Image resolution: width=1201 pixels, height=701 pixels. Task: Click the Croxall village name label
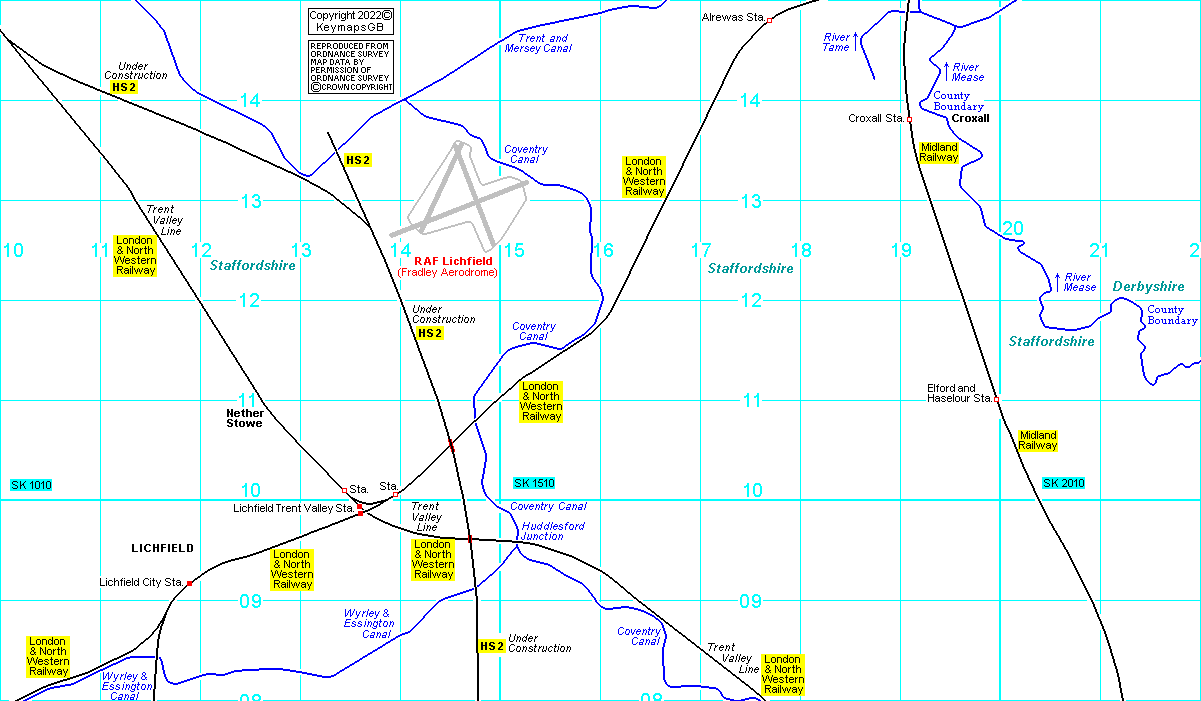(970, 118)
